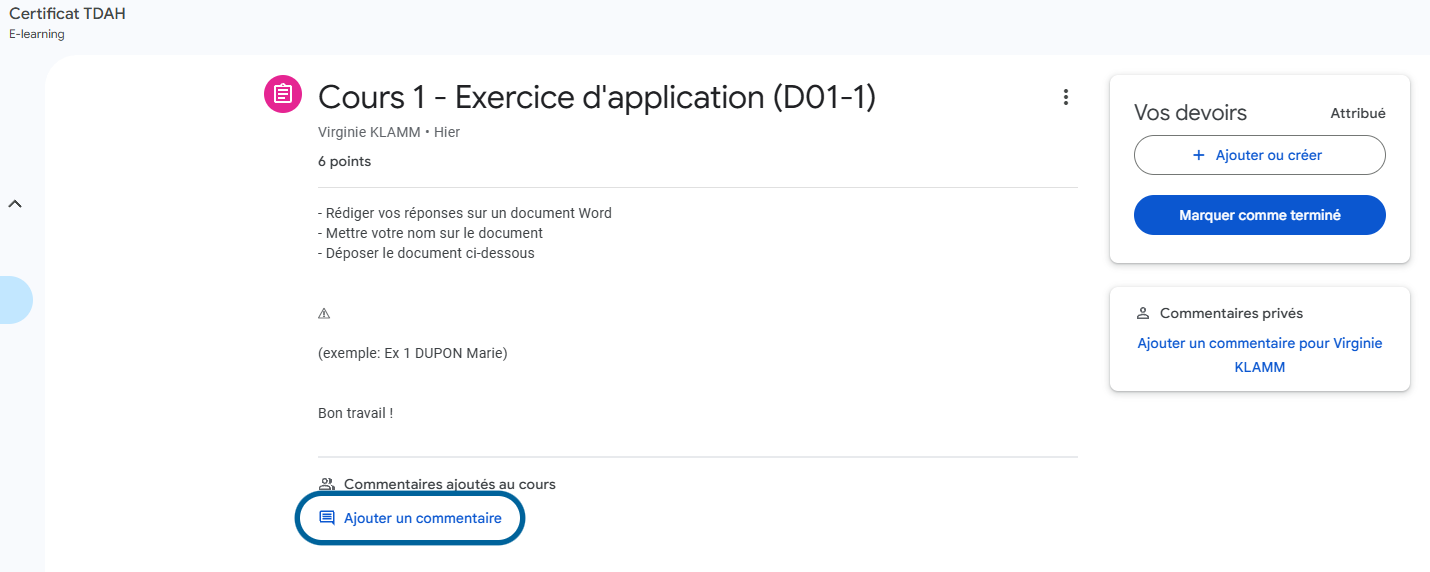Viewport: 1430px width, 572px height.
Task: Click the 6 points label
Action: tap(344, 161)
